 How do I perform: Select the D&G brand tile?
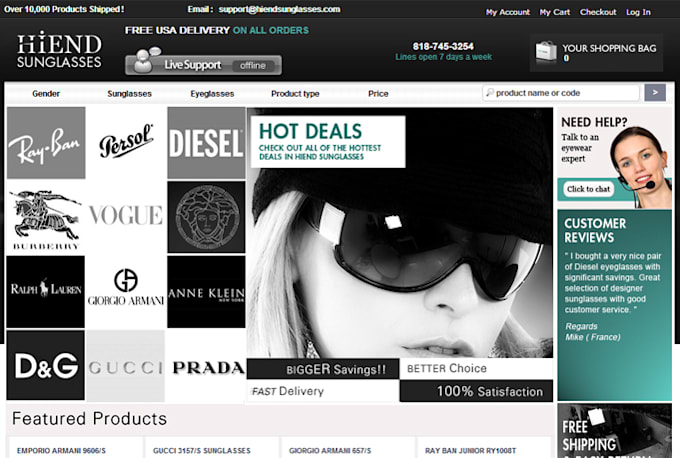point(46,365)
